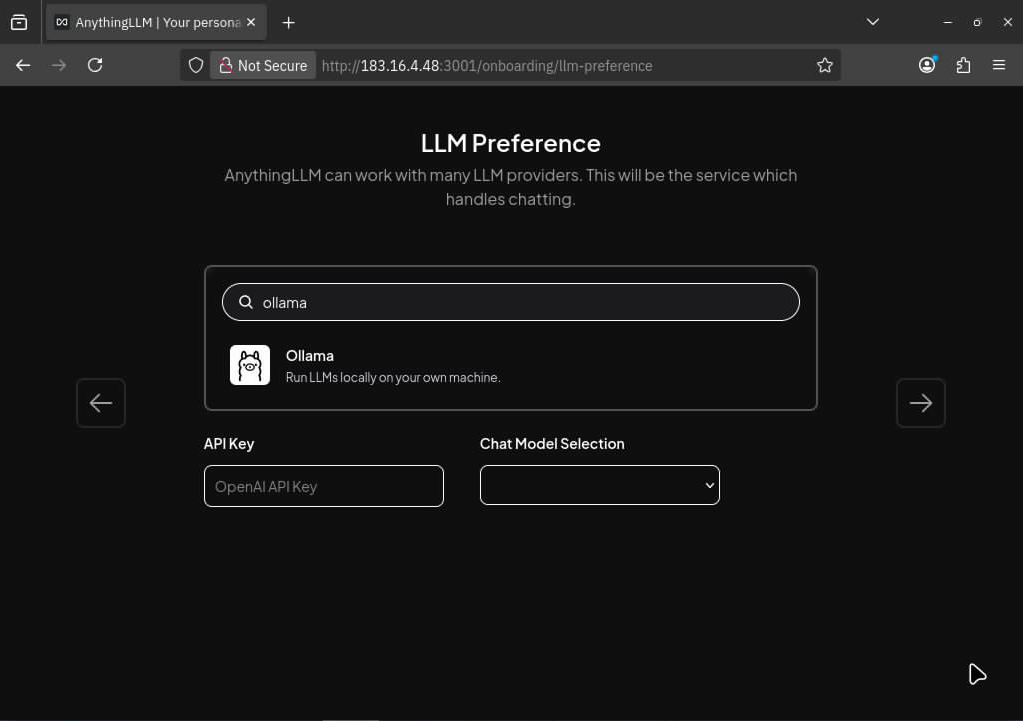This screenshot has width=1024, height=721.
Task: Click the search magnifier icon in provider search
Action: tap(245, 302)
